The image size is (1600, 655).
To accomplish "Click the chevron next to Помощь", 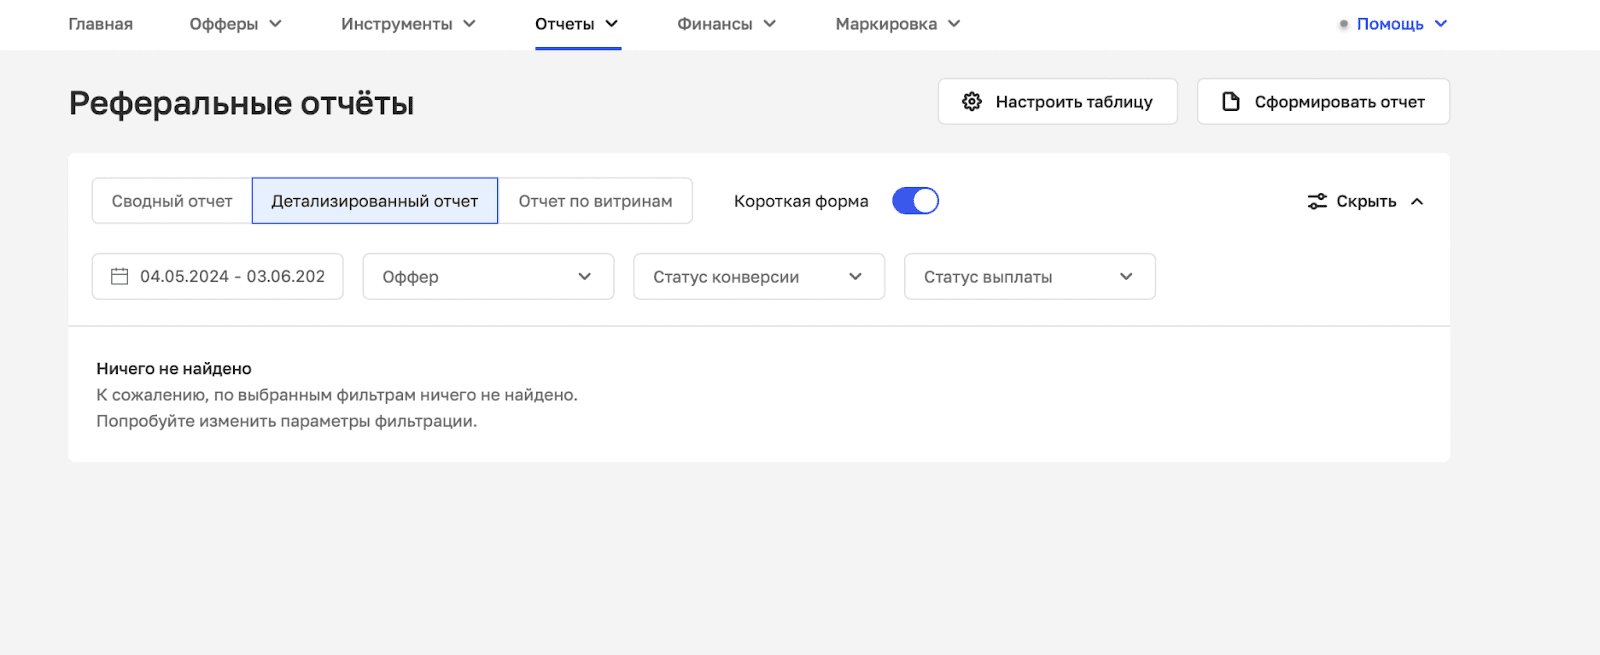I will (1441, 24).
